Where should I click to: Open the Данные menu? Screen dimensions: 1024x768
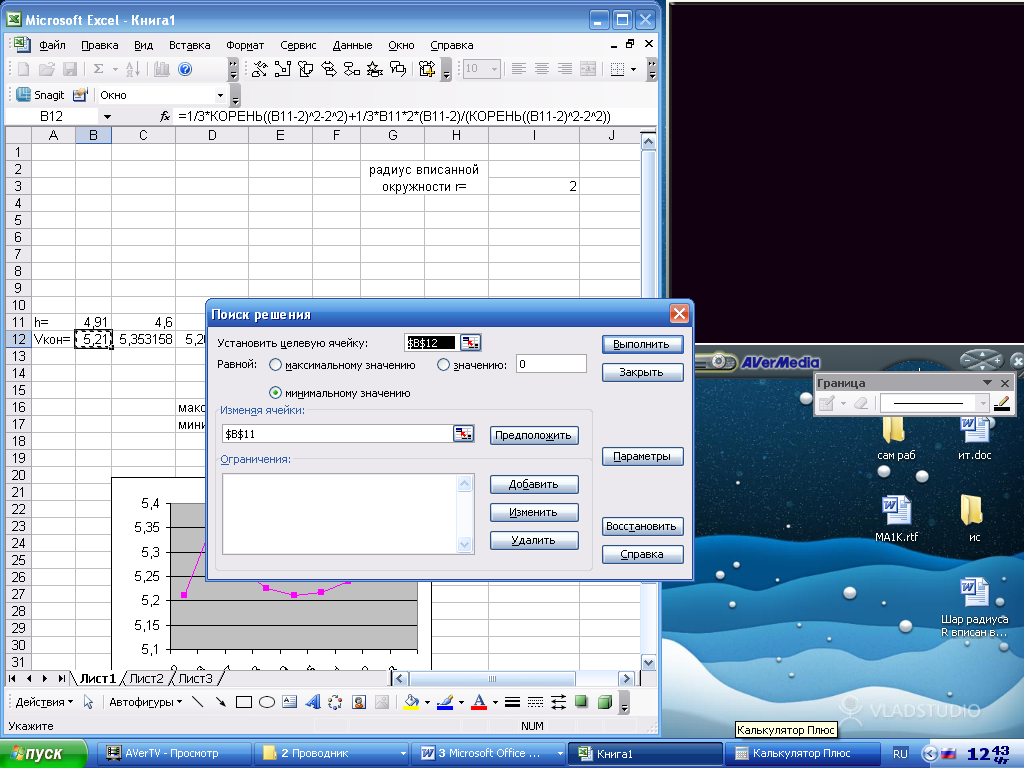coord(352,45)
